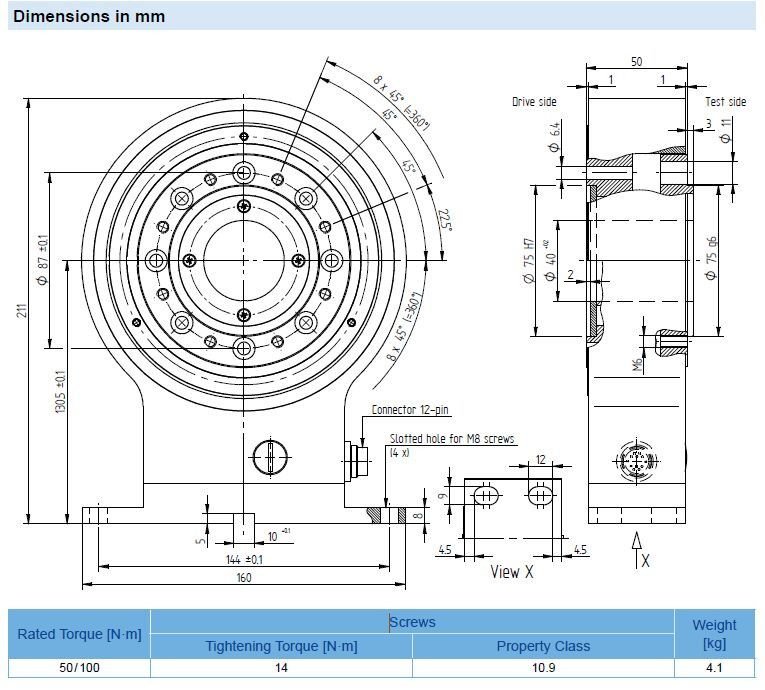Screen dimensions: 765x690
Task: Click the "Rated Torque [N·m]" header cell
Action: click(x=79, y=634)
